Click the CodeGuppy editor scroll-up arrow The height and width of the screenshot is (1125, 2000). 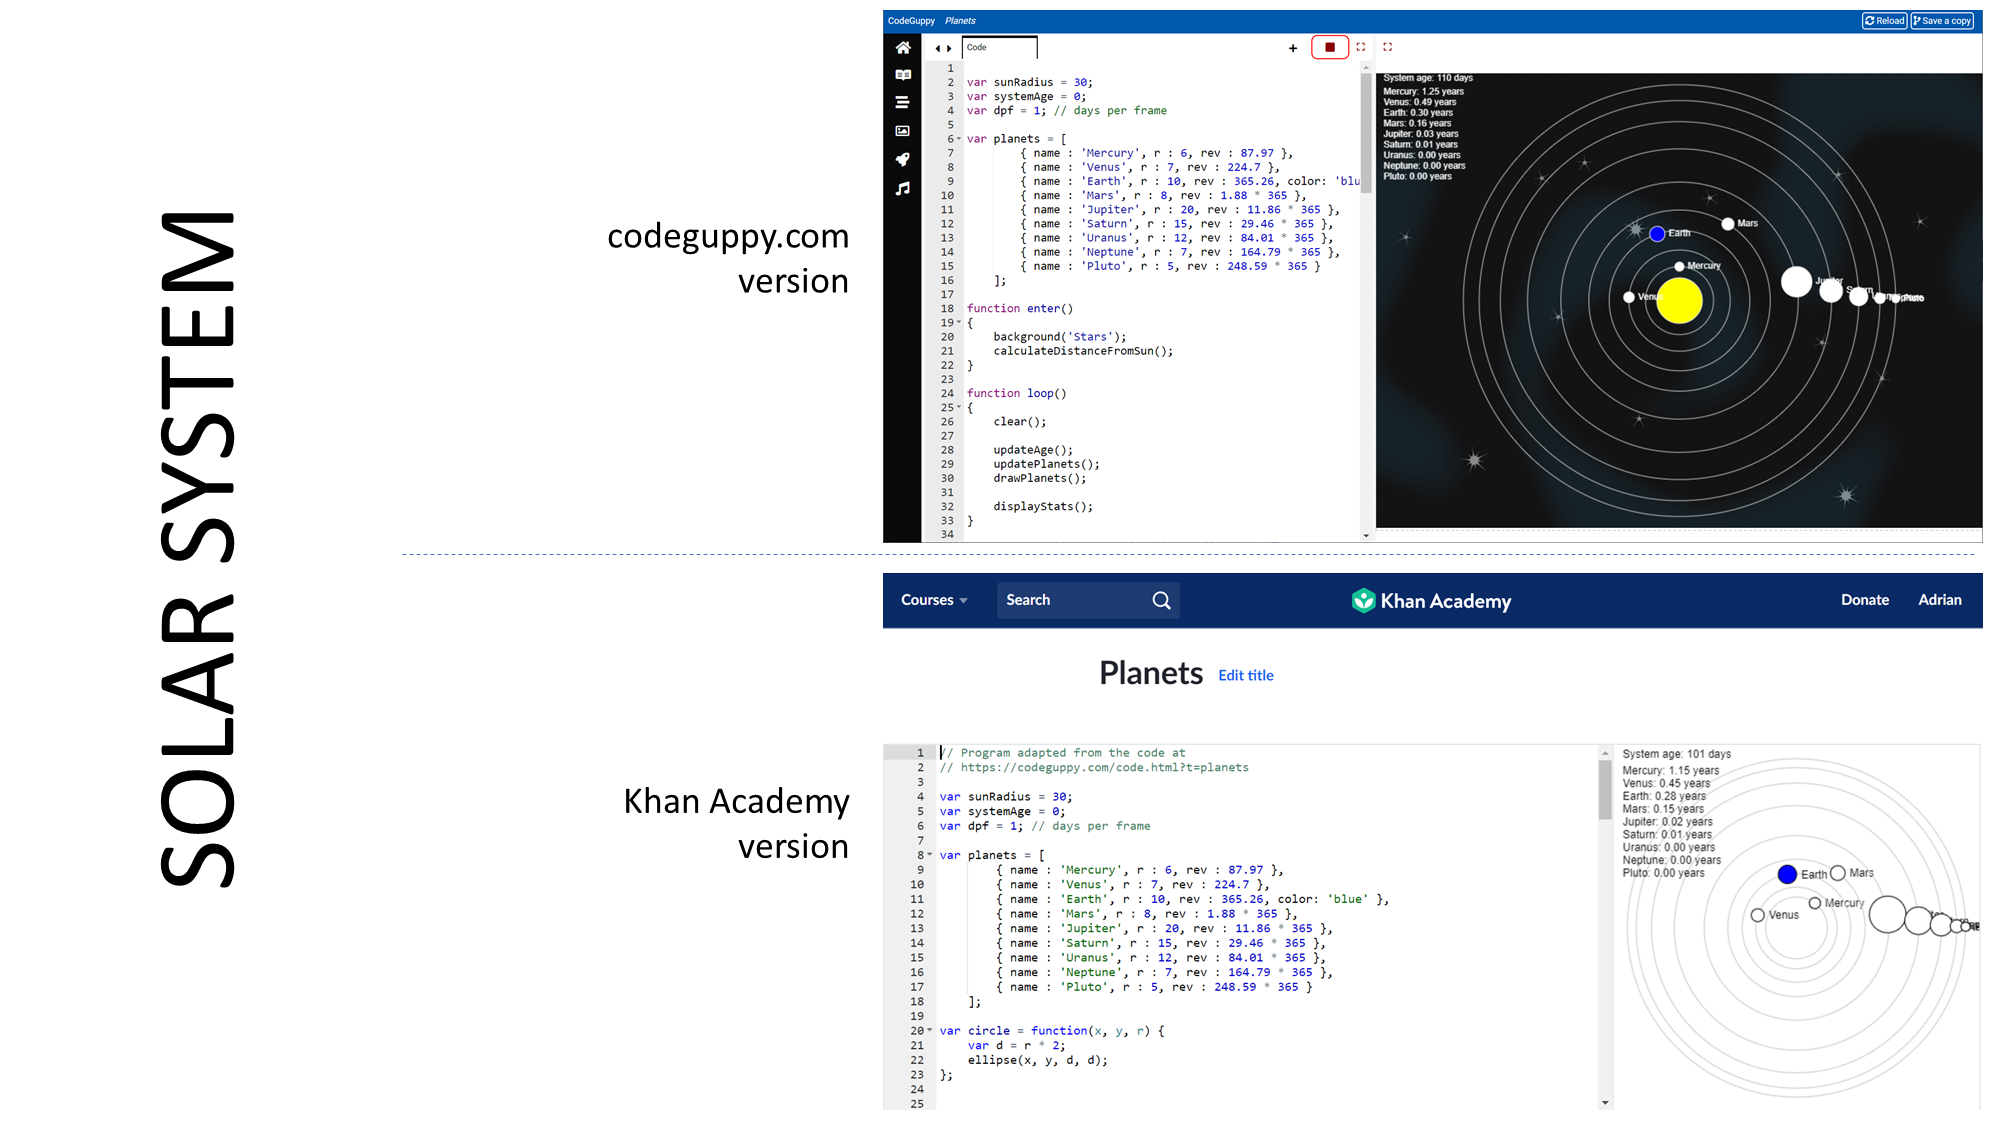click(1366, 67)
